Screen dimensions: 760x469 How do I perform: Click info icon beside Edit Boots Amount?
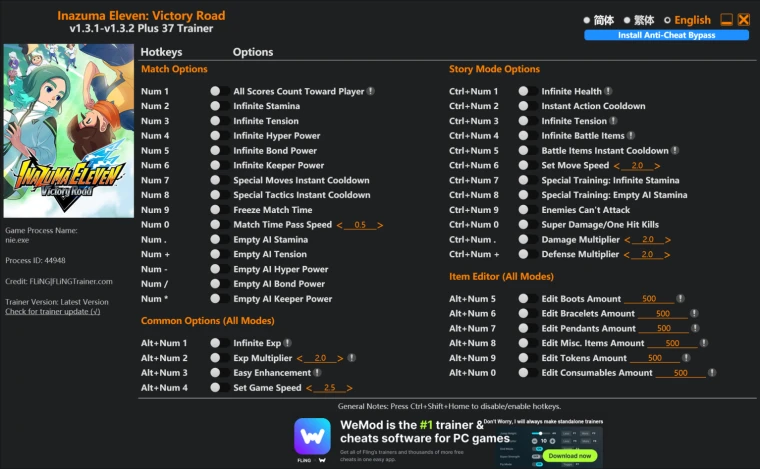[680, 299]
